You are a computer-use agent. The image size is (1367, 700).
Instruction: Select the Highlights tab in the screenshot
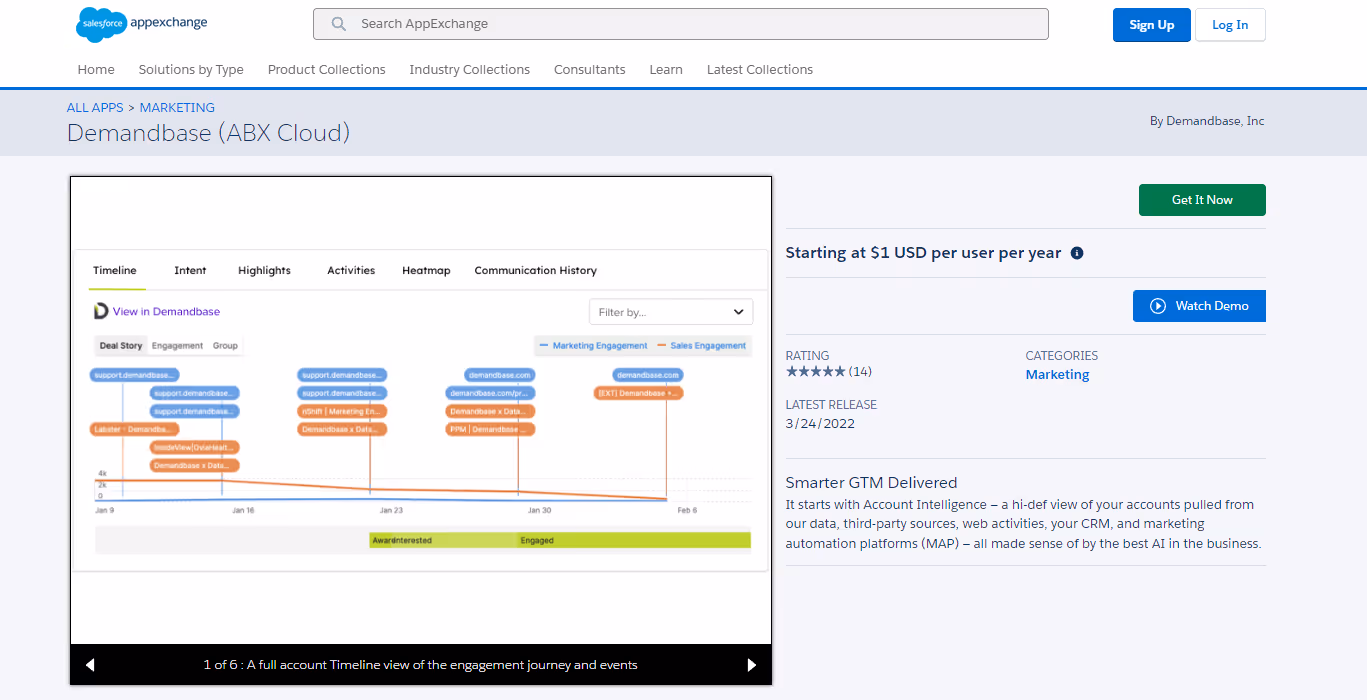point(264,271)
